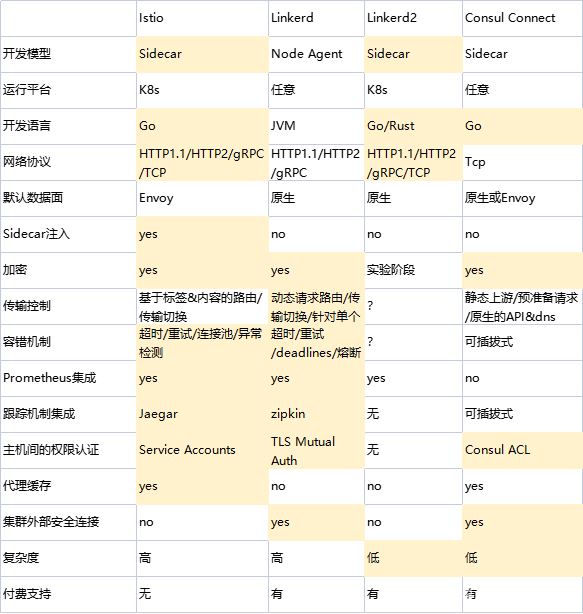Click the HTTP1.1/HTTP2/gRPC/TCP cell under Istio
583x614 pixels.
click(202, 163)
